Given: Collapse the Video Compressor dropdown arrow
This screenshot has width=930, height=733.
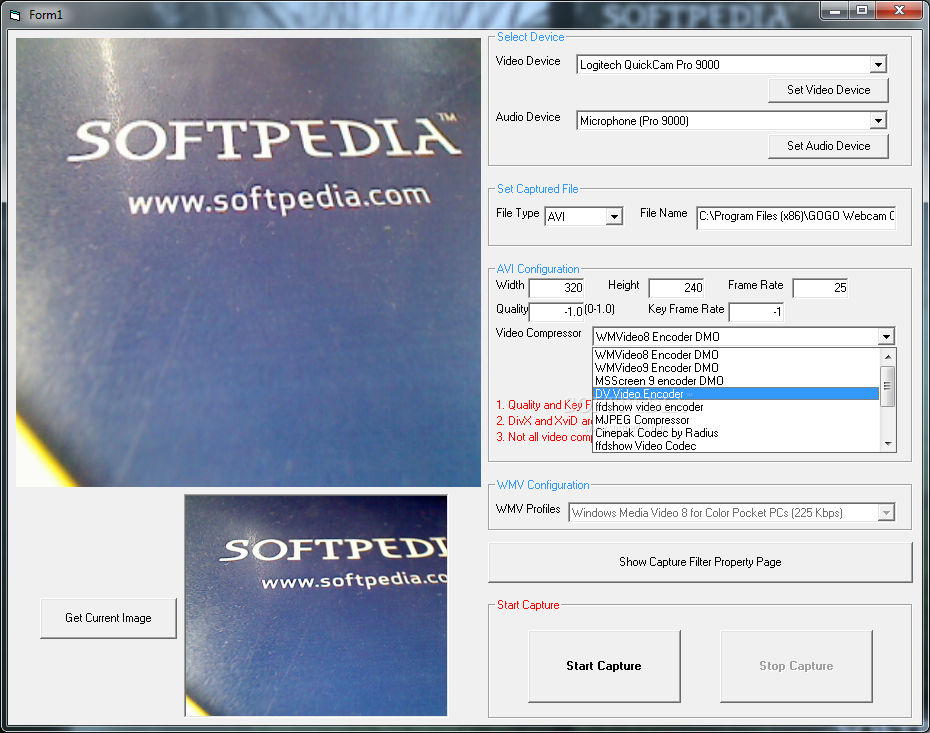Looking at the screenshot, I should click(886, 337).
